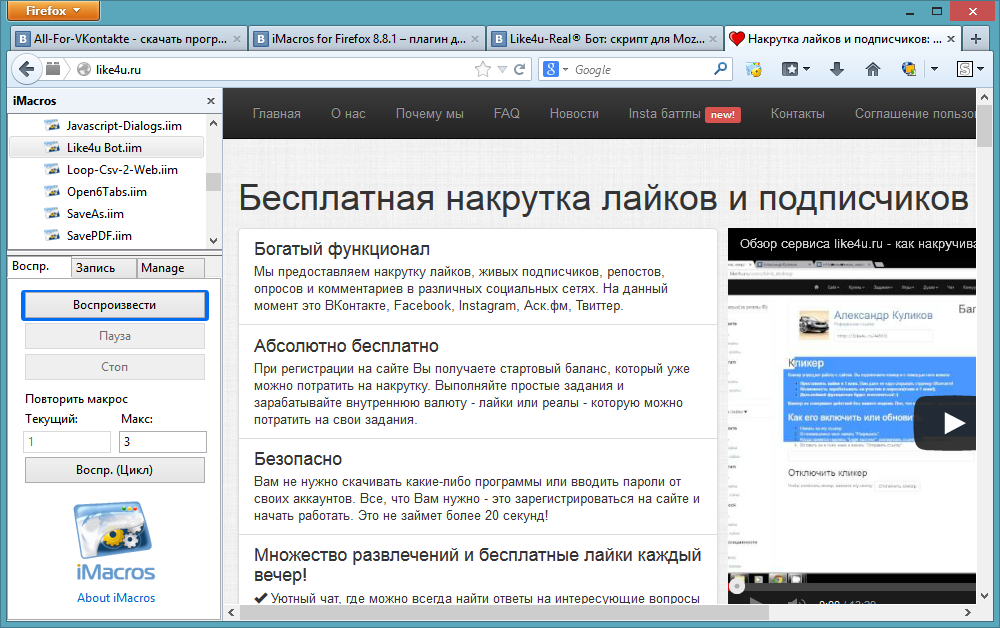Open the Insta баттлы navigation link
1000x628 pixels.
click(684, 113)
